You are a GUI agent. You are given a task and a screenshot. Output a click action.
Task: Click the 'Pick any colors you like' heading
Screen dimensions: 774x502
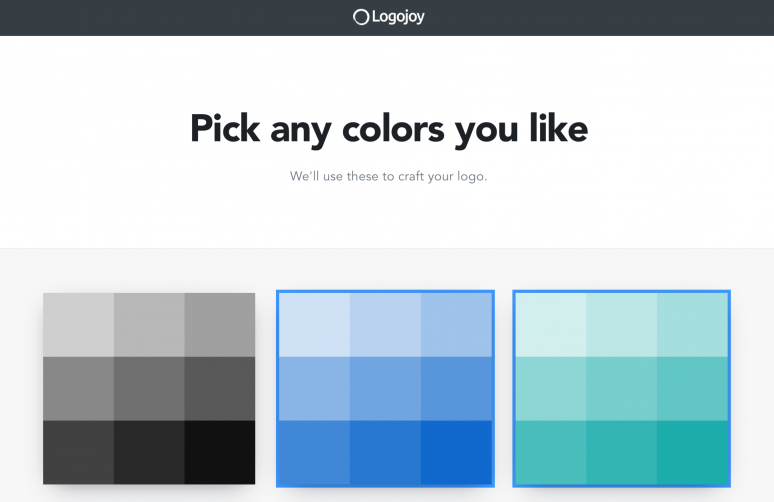389,129
